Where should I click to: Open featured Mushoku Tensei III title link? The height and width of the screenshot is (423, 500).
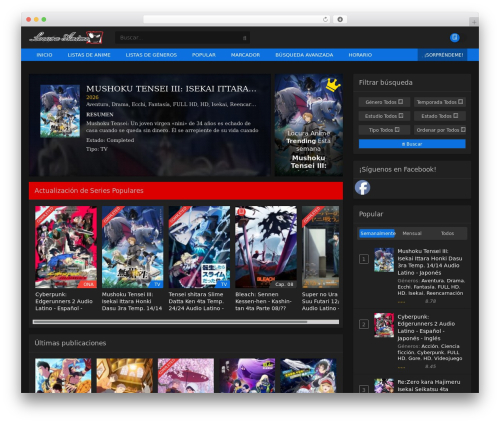point(171,89)
